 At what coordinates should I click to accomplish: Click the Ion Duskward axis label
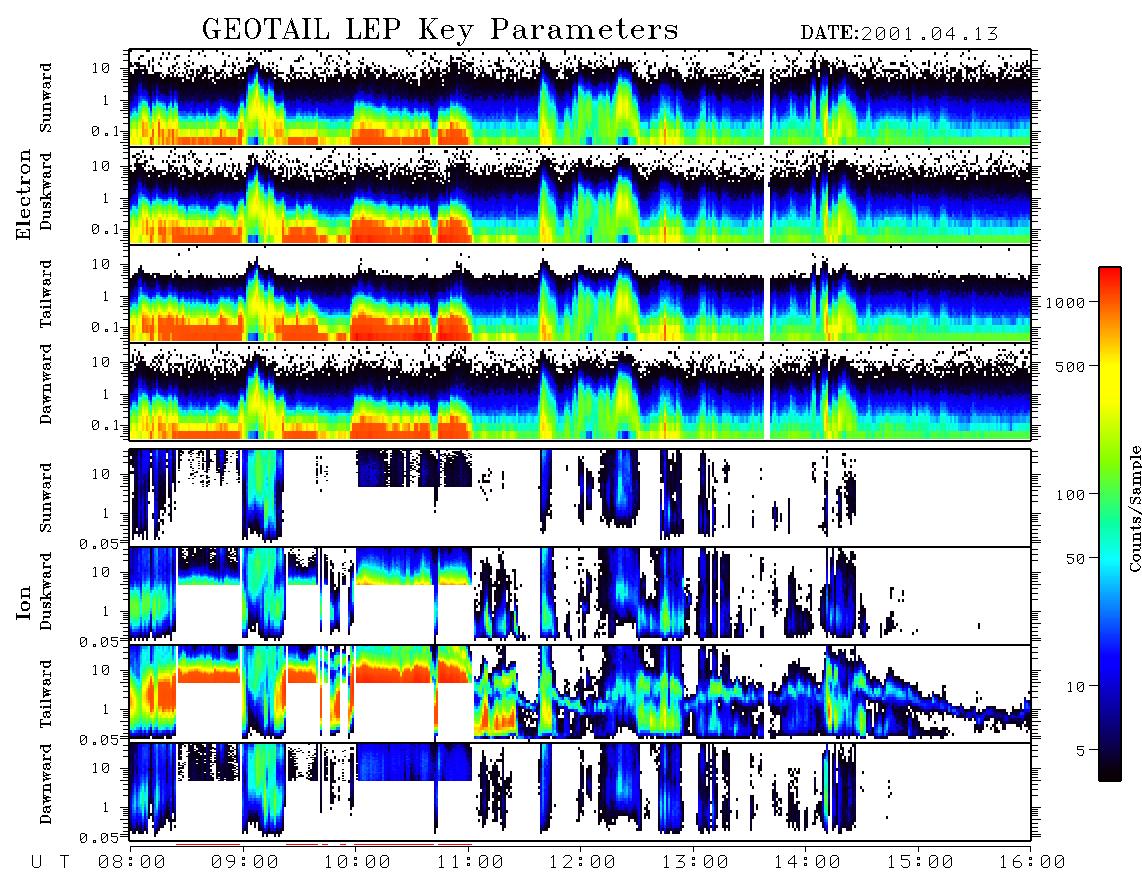[x=46, y=591]
